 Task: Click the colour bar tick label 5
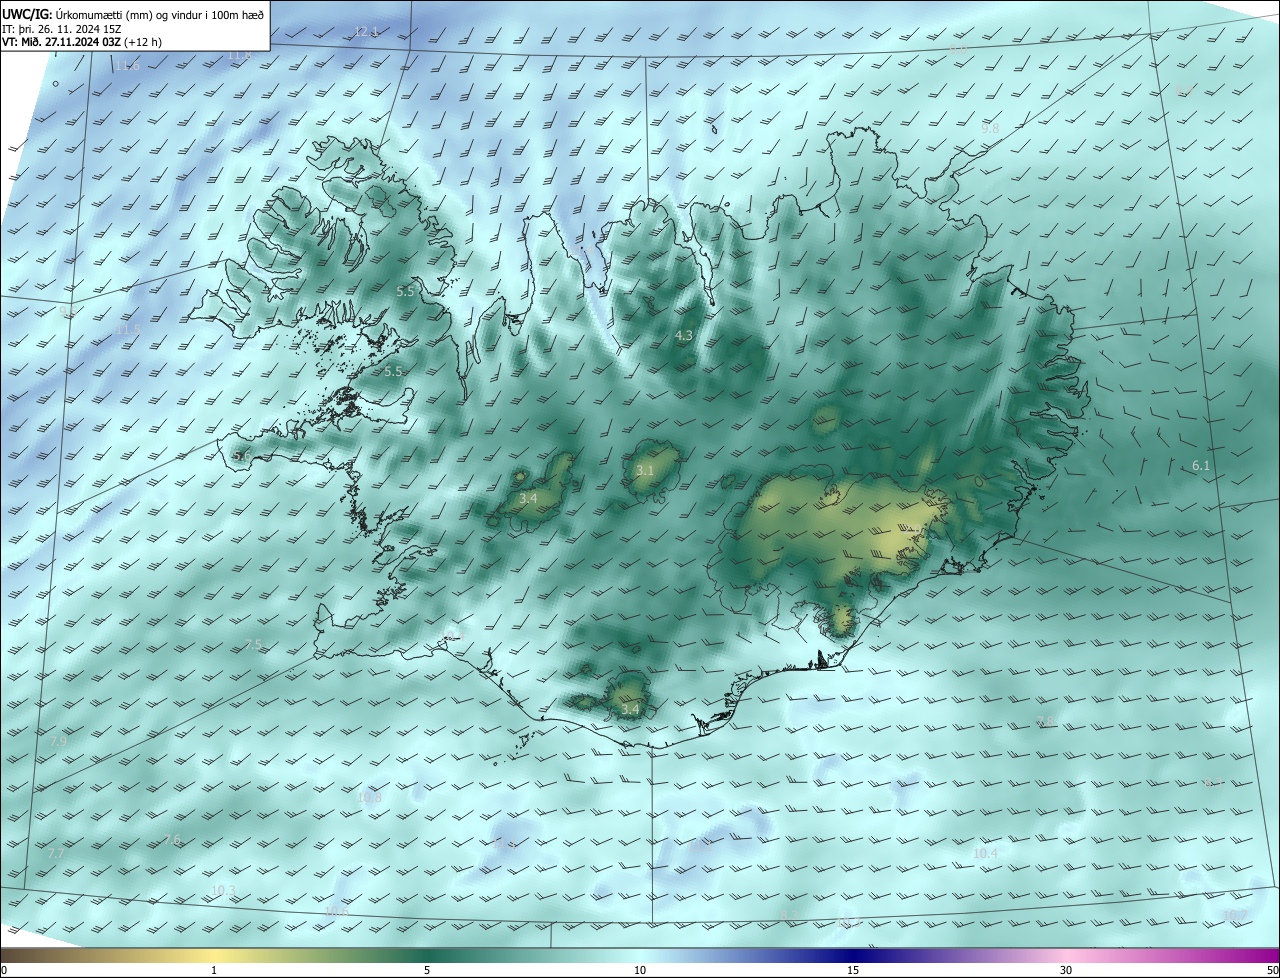click(x=427, y=970)
